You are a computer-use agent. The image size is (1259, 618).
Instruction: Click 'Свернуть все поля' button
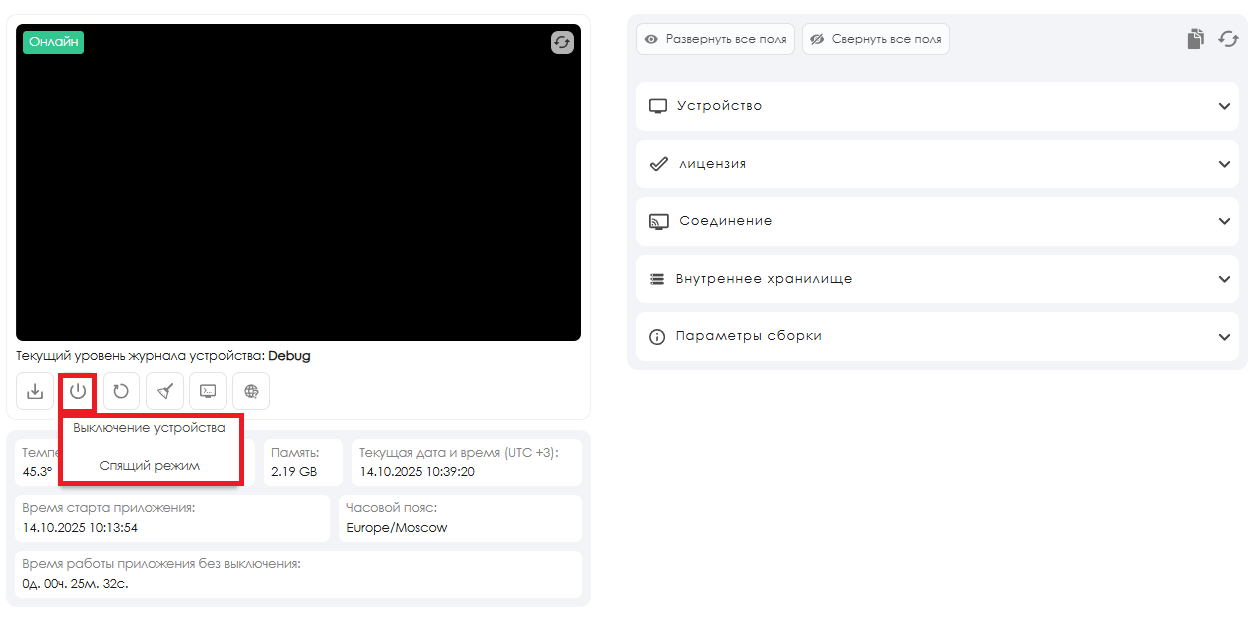875,39
